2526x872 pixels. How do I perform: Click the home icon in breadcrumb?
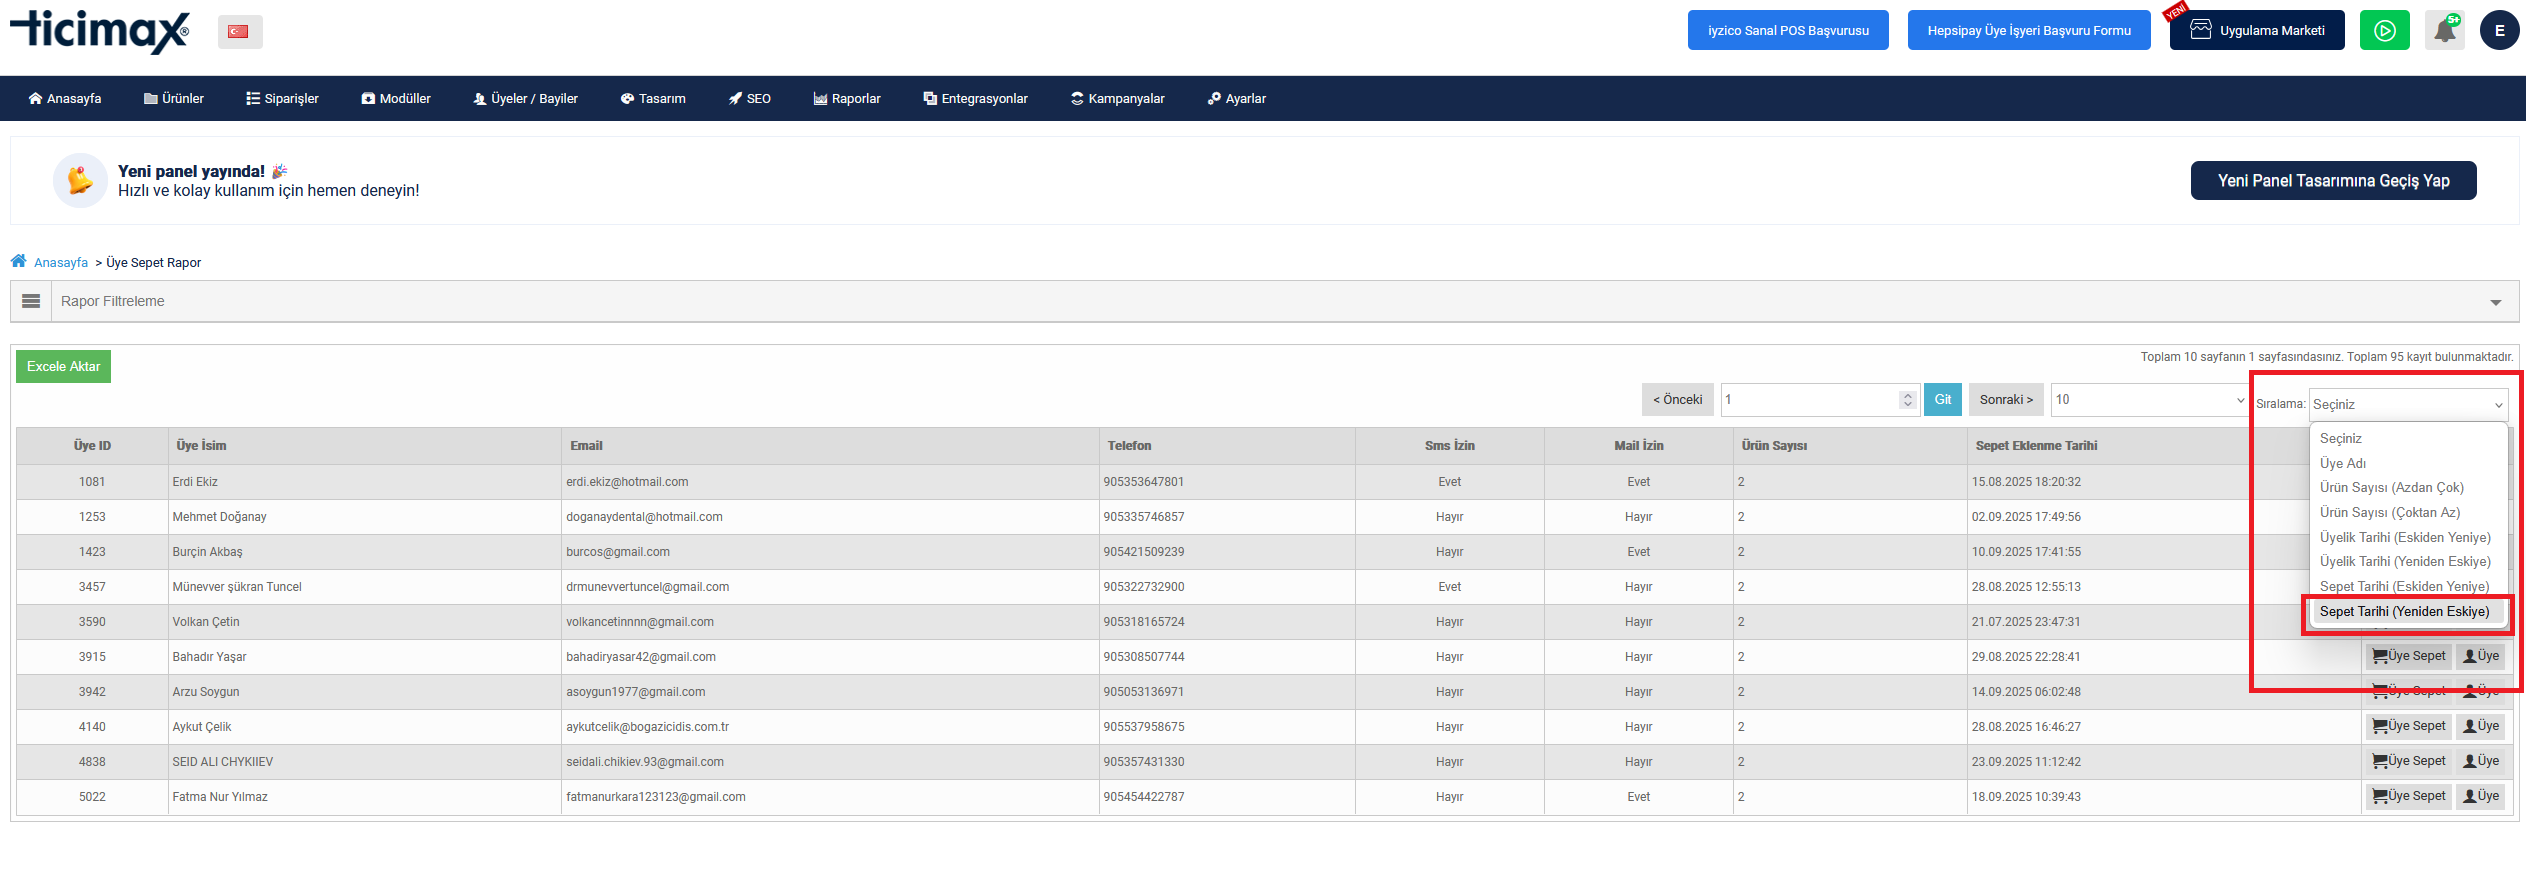[19, 262]
